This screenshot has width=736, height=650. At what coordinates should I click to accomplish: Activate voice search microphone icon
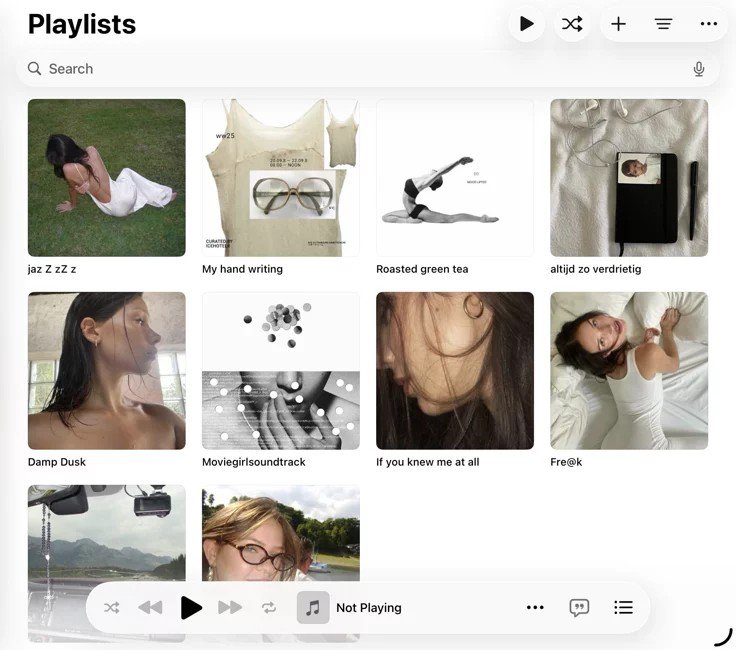click(698, 69)
